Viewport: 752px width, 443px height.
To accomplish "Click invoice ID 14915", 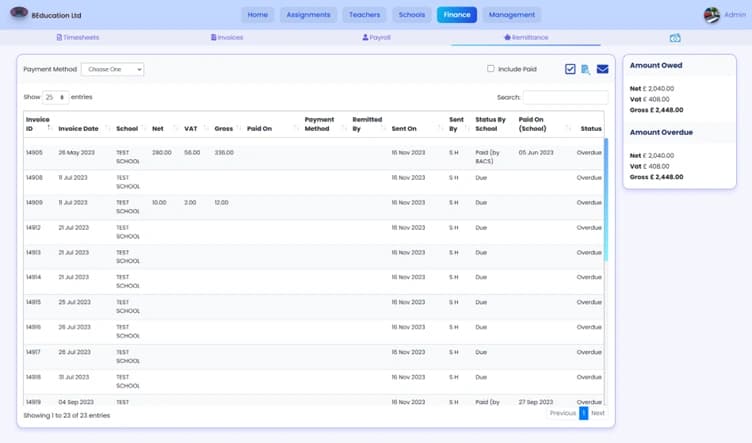I will (34, 302).
